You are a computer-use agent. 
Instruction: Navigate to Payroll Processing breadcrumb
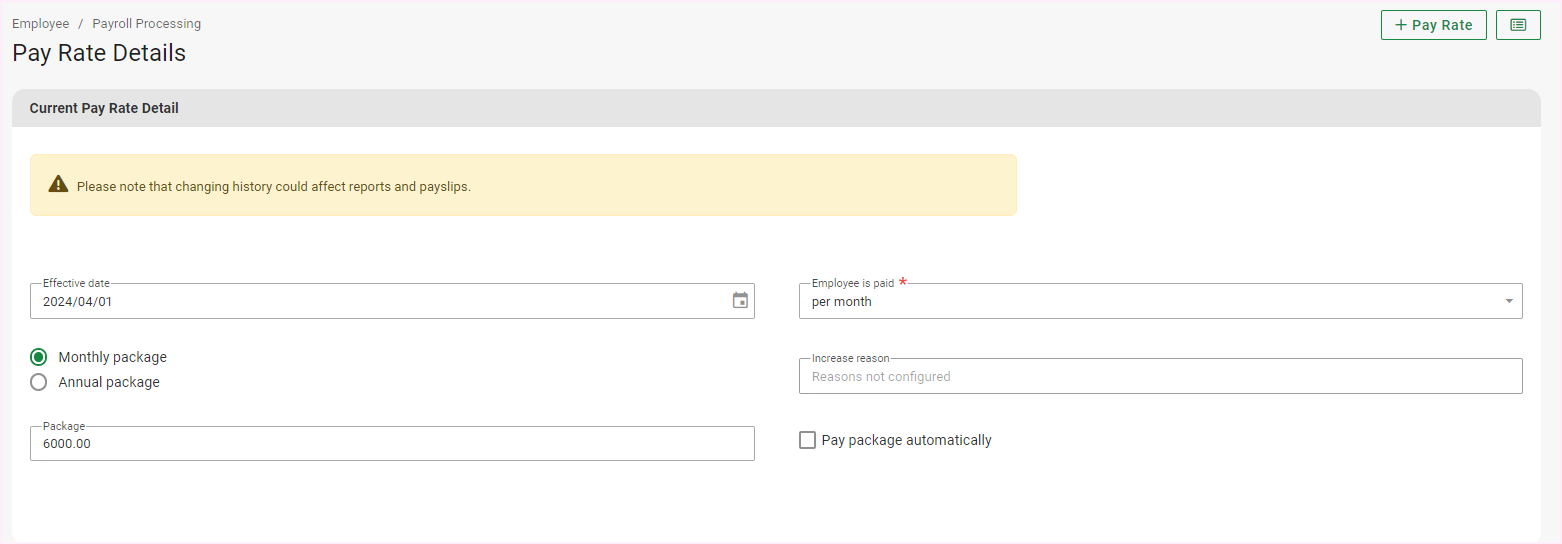(x=146, y=23)
